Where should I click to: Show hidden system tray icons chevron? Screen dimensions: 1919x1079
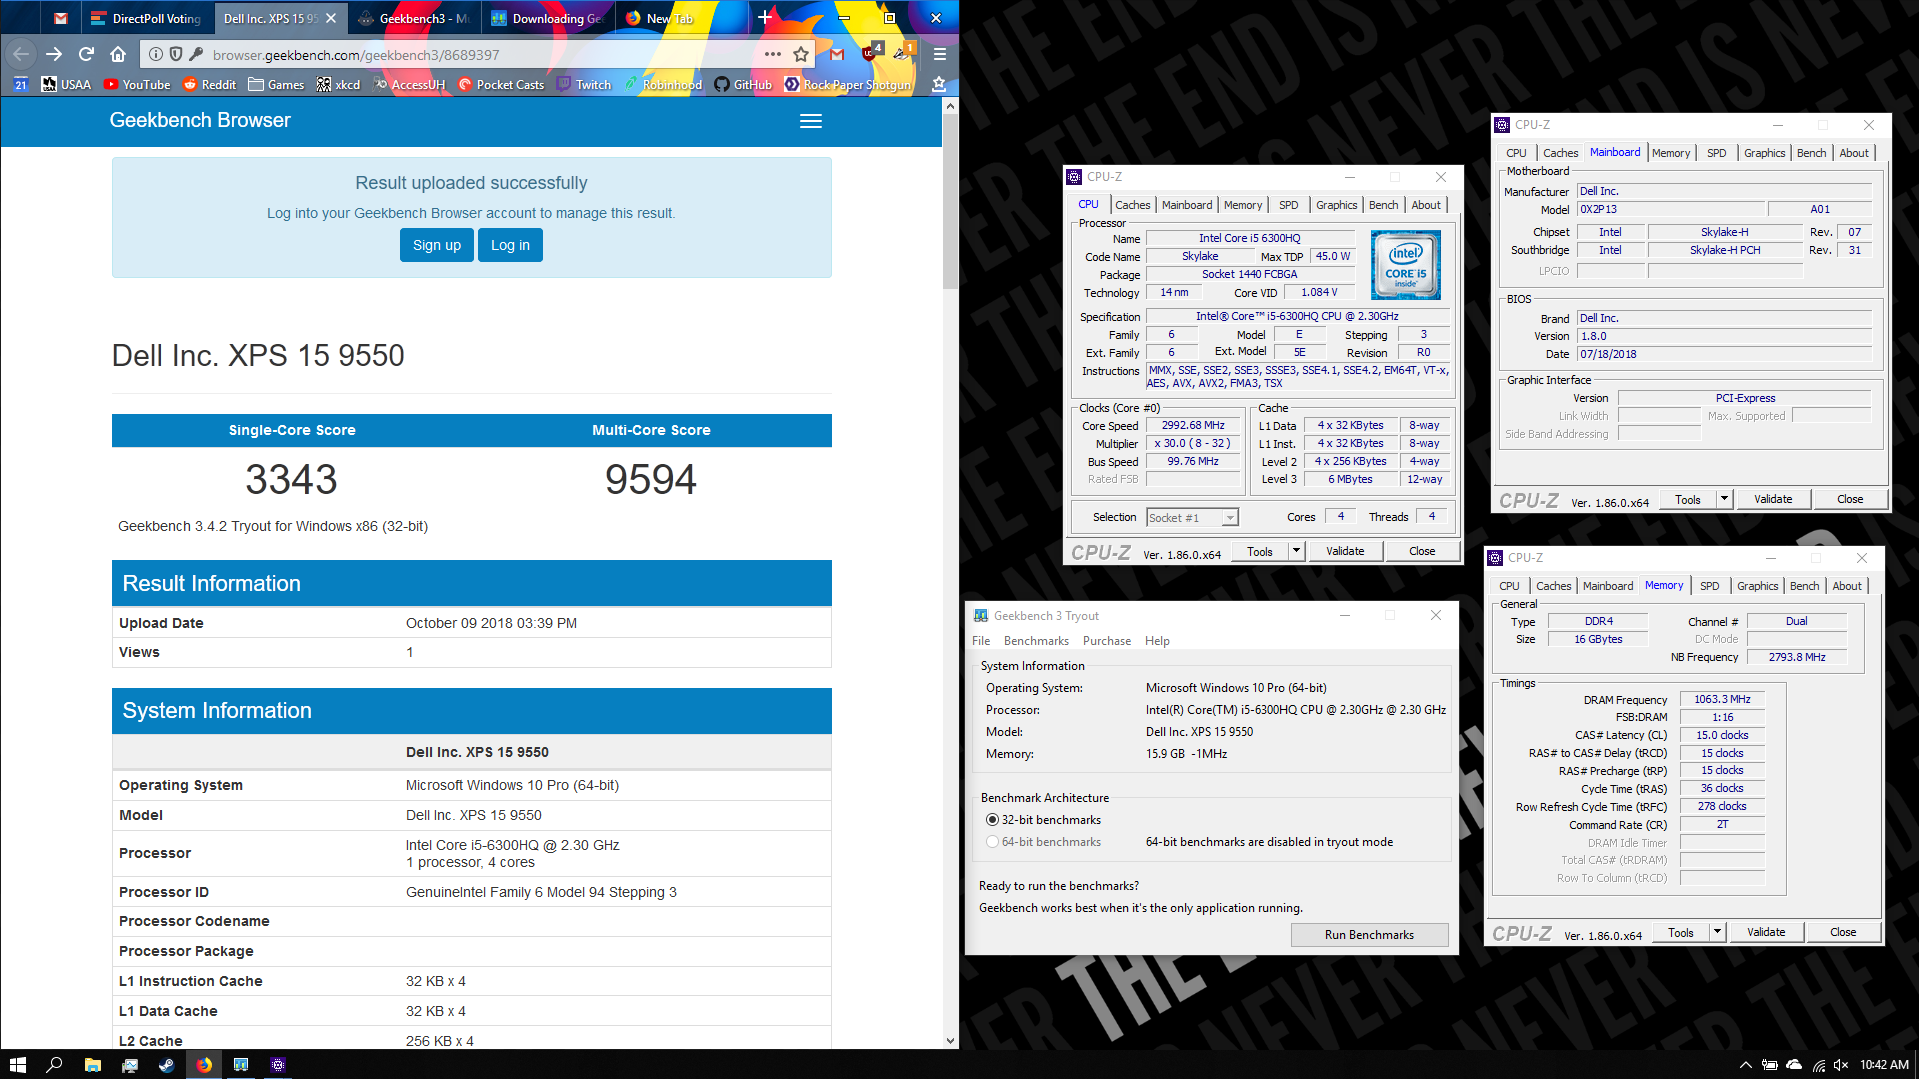pyautogui.click(x=1746, y=1065)
